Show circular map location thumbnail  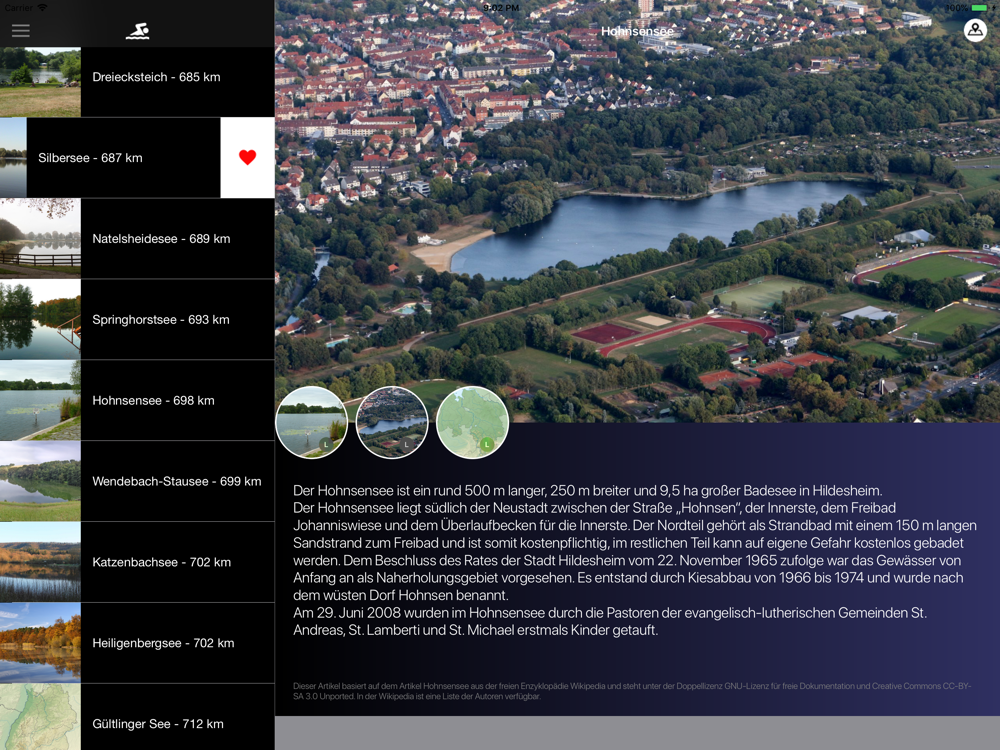click(472, 422)
